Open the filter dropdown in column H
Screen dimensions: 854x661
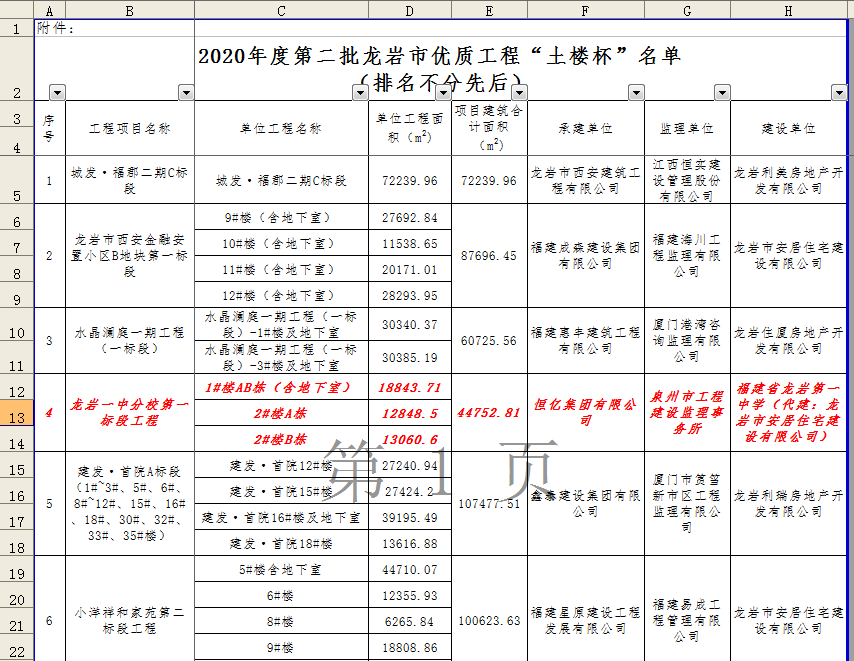tap(838, 92)
